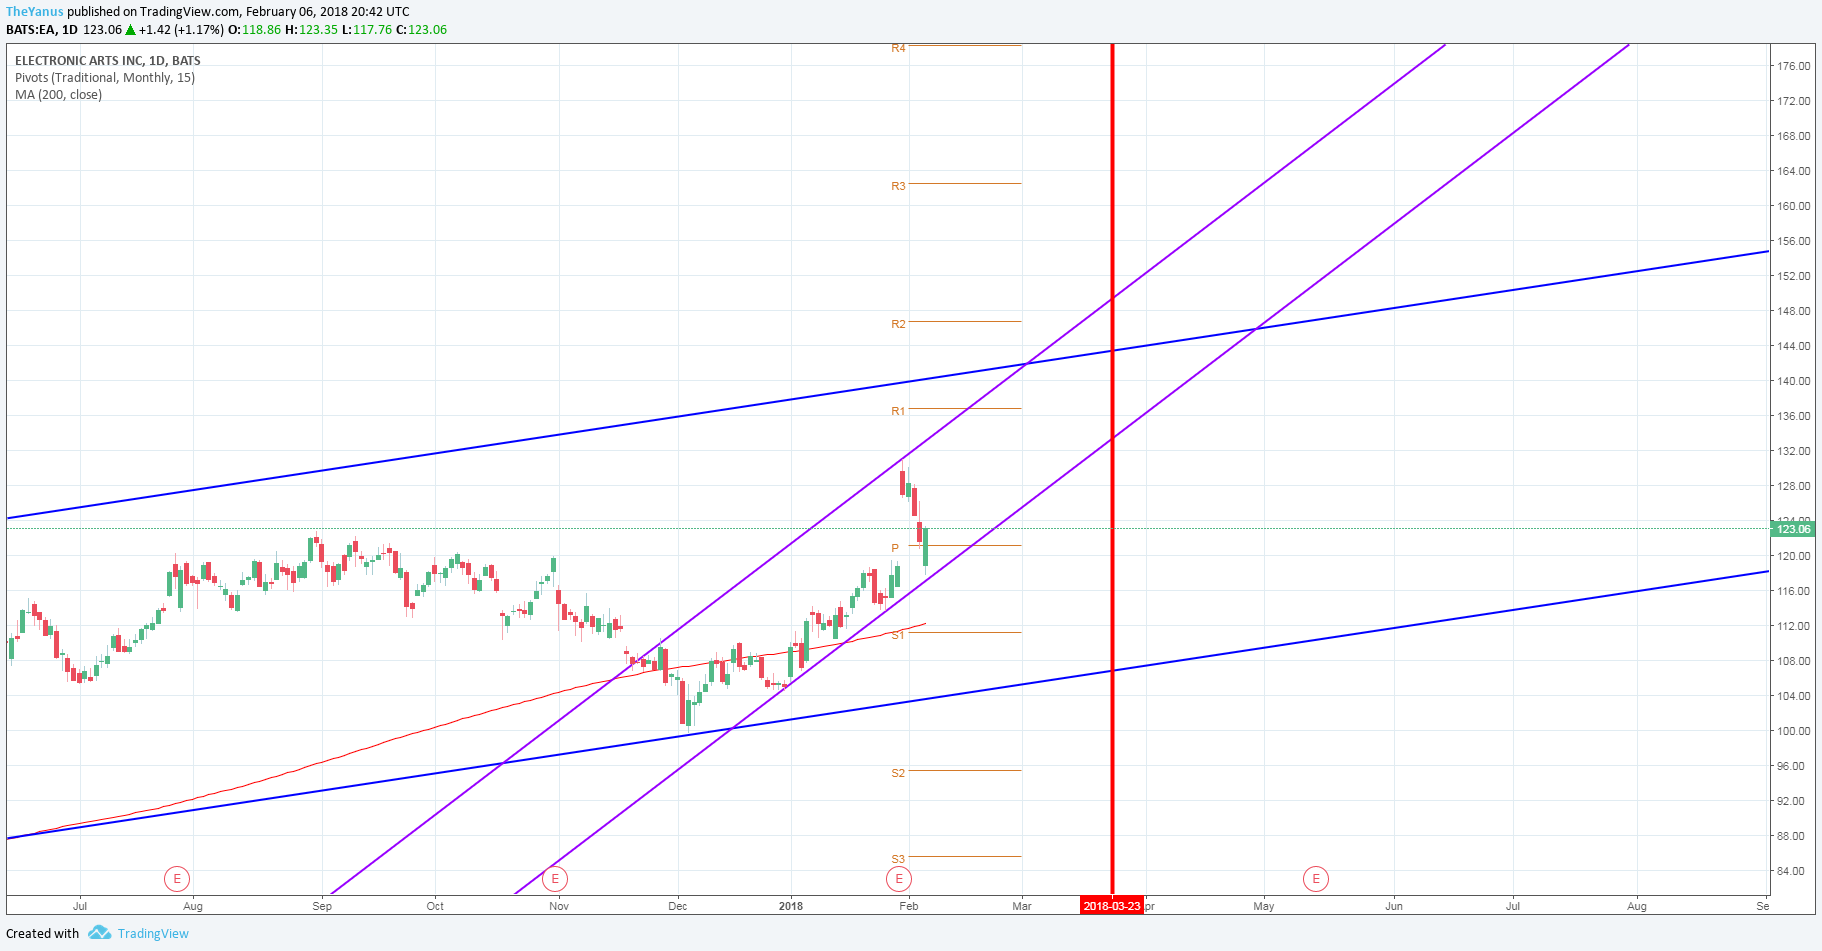Click the 100.00 price axis label
This screenshot has height=951, width=1822.
(1793, 731)
